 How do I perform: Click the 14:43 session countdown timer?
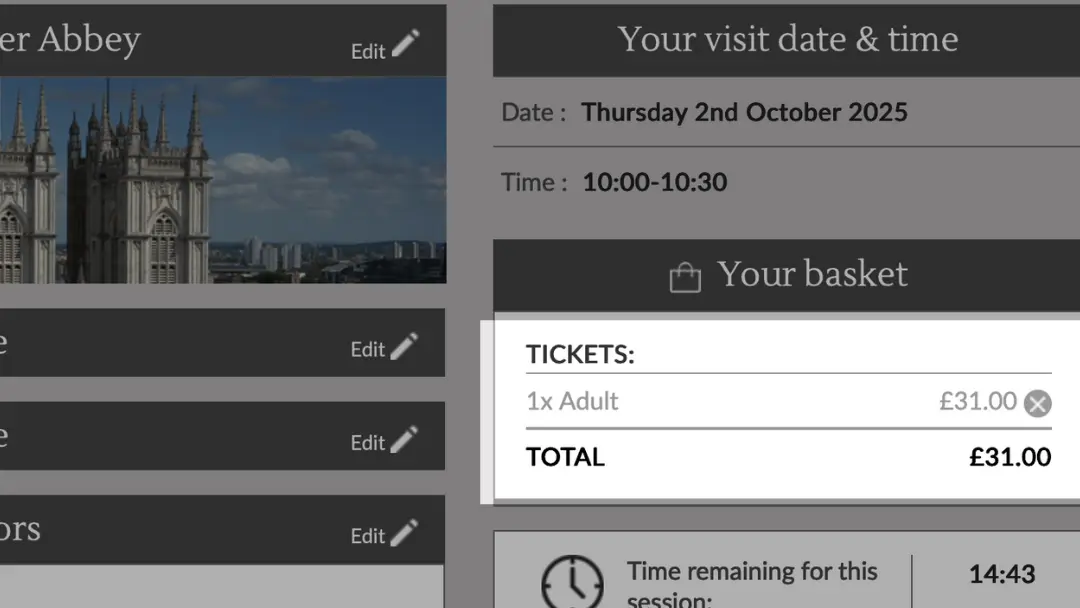pos(1001,574)
